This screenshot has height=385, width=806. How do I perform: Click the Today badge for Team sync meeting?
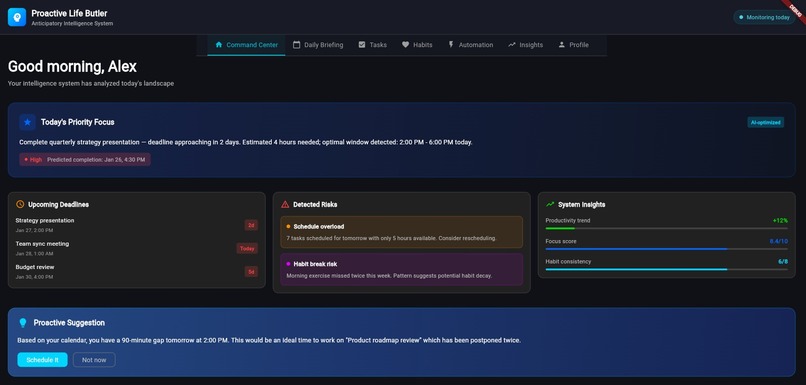[247, 248]
